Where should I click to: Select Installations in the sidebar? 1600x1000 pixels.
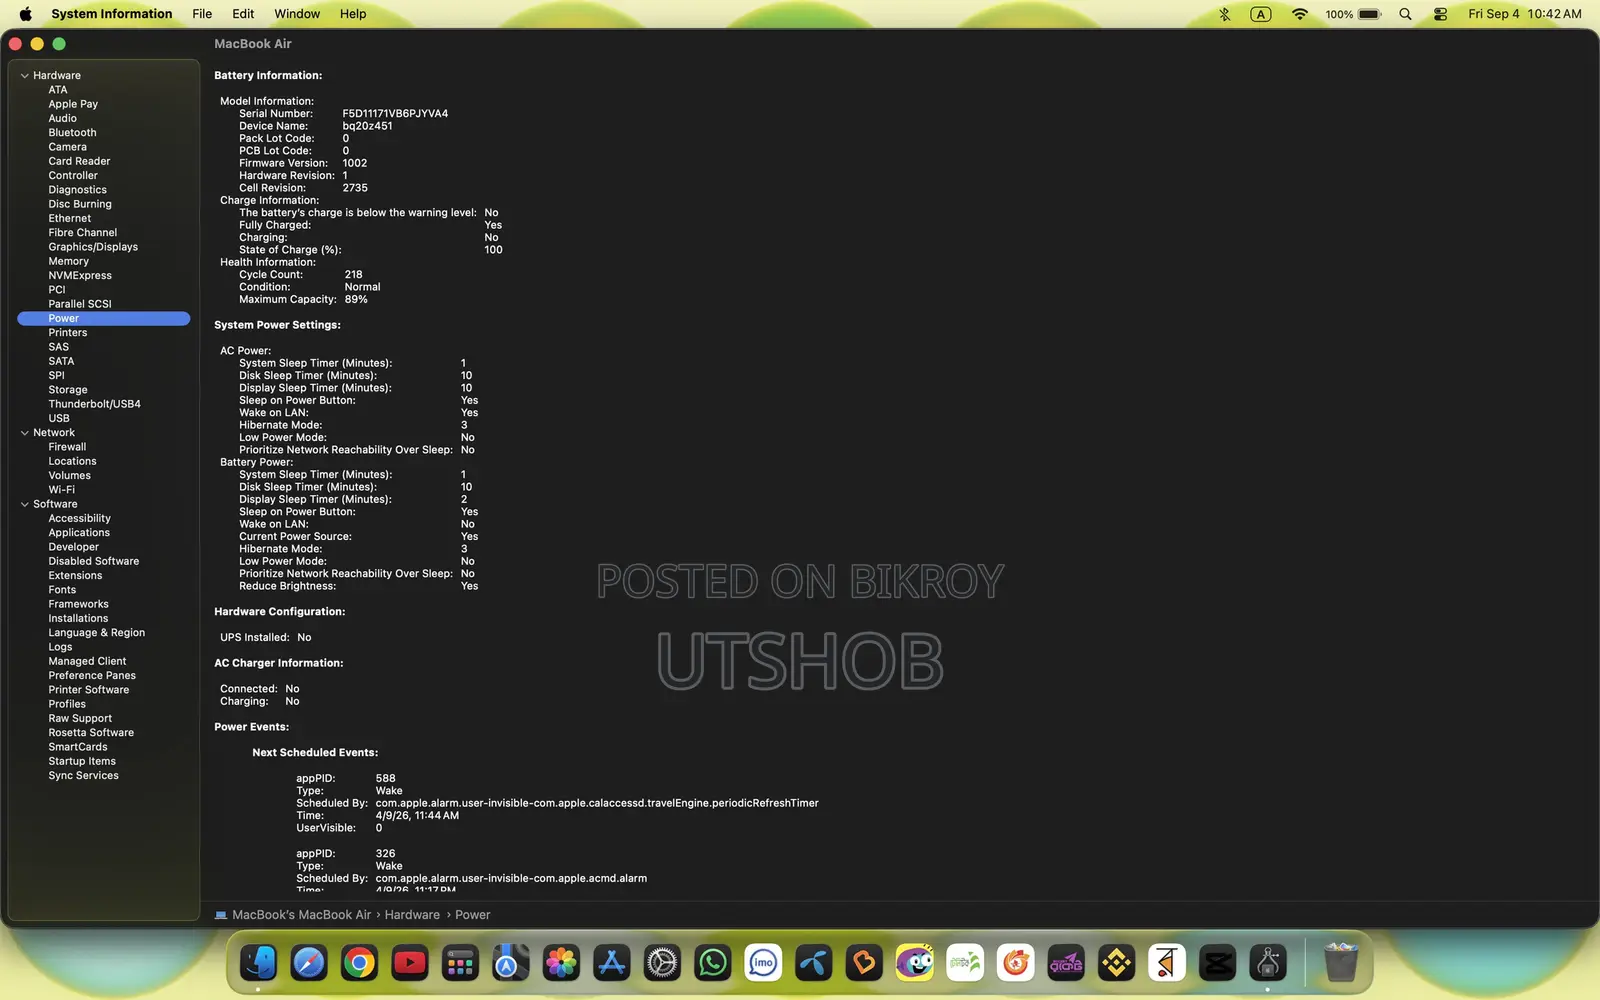tap(78, 619)
